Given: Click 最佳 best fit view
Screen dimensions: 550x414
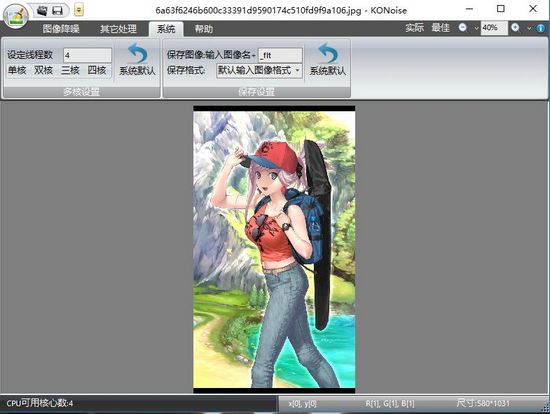Looking at the screenshot, I should coord(441,28).
